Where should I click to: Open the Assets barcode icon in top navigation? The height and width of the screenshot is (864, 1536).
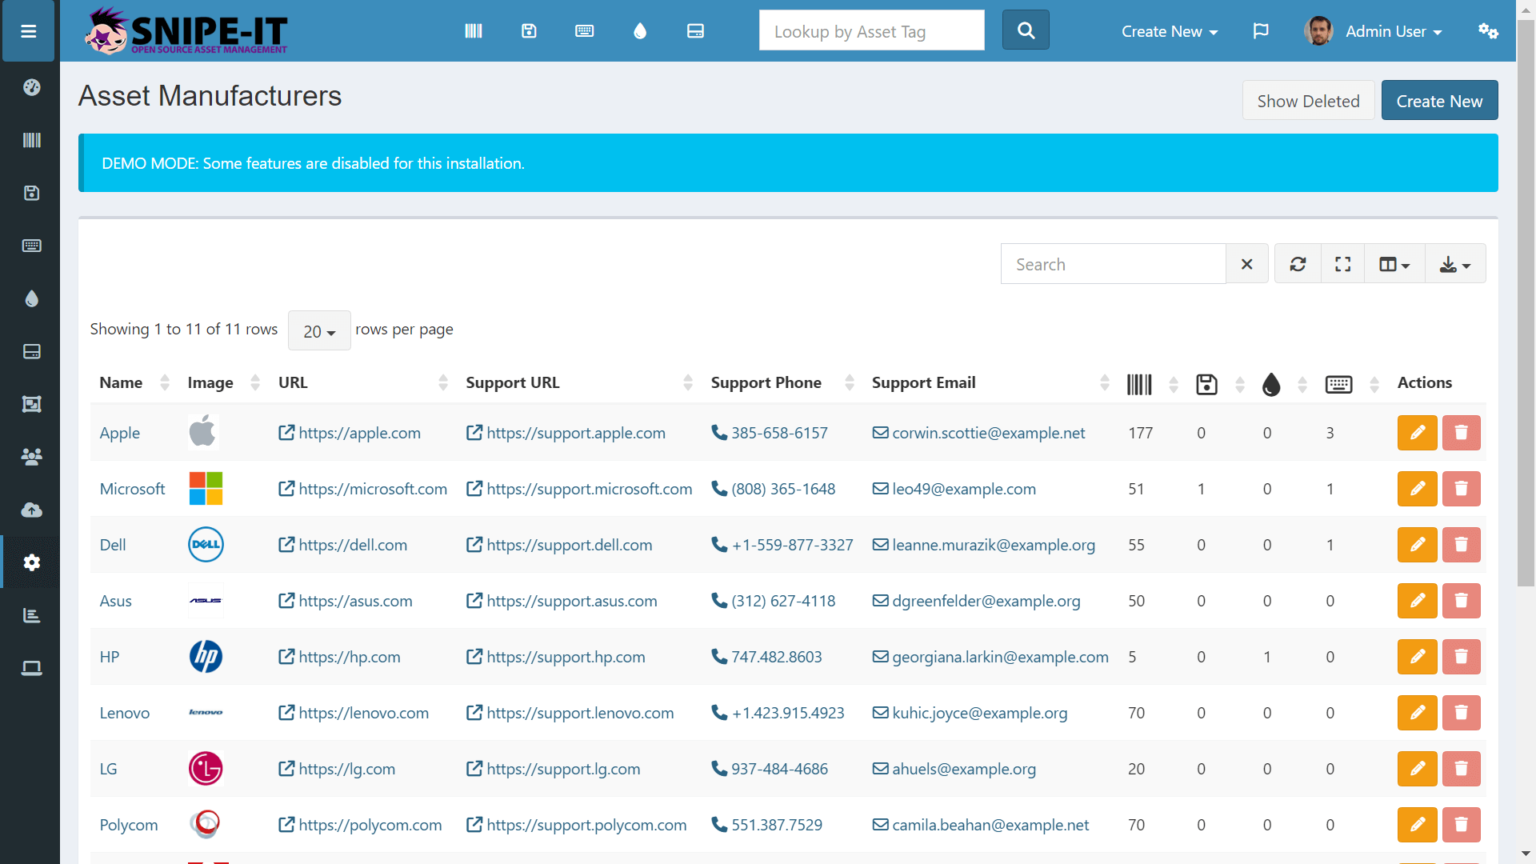[x=473, y=31]
